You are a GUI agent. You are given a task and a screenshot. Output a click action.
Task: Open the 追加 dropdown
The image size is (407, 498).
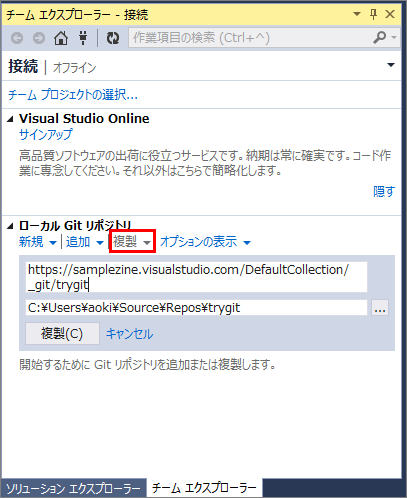pyautogui.click(x=85, y=242)
